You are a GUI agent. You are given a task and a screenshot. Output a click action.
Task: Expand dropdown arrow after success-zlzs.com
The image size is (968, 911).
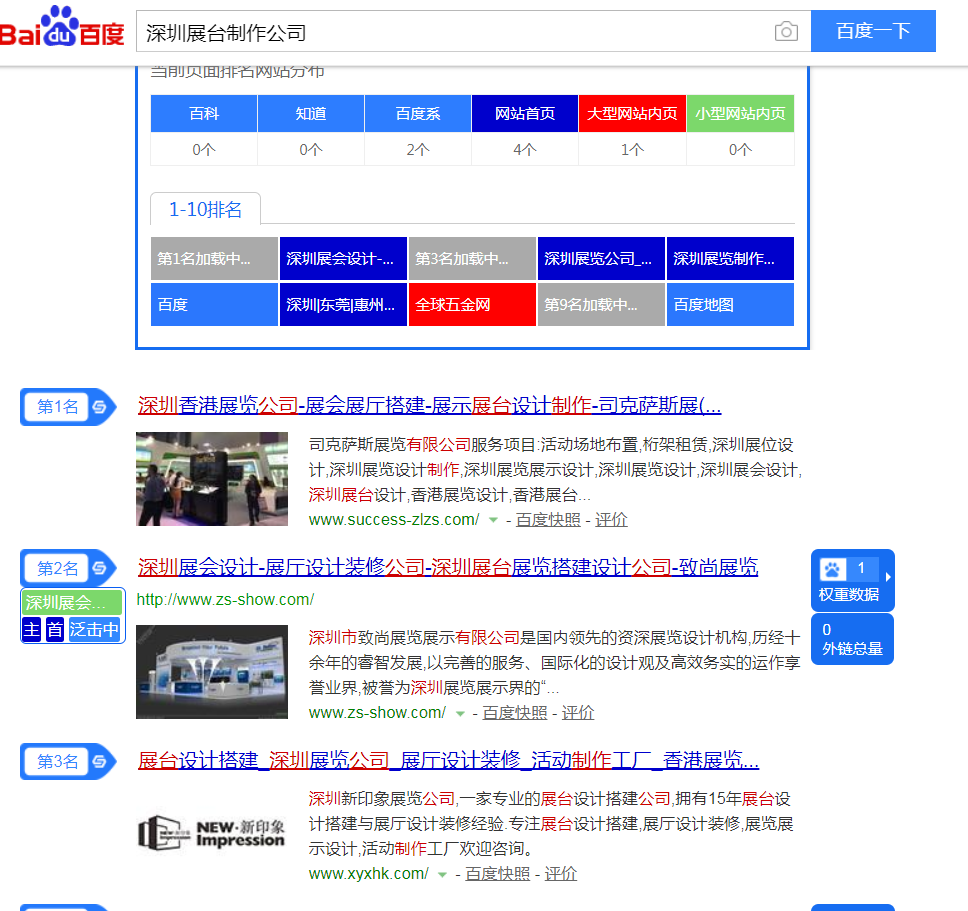[x=493, y=520]
